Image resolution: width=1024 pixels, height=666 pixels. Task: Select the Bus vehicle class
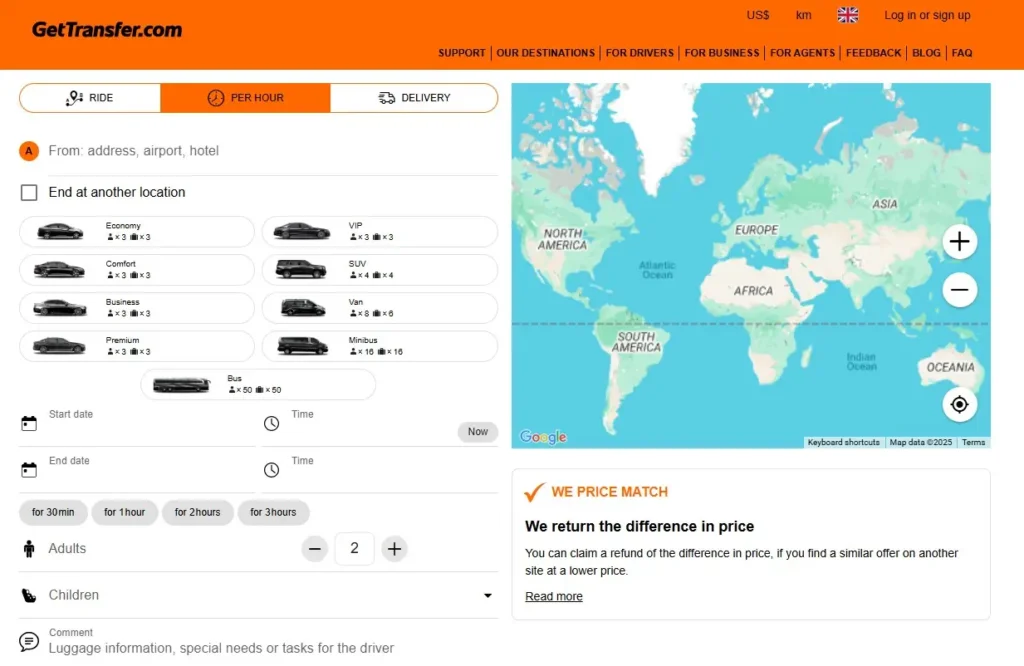(258, 384)
